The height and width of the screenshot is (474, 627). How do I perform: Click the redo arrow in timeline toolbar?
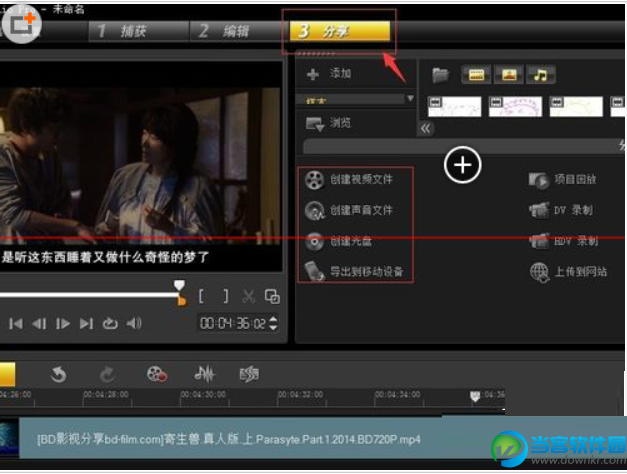point(107,375)
